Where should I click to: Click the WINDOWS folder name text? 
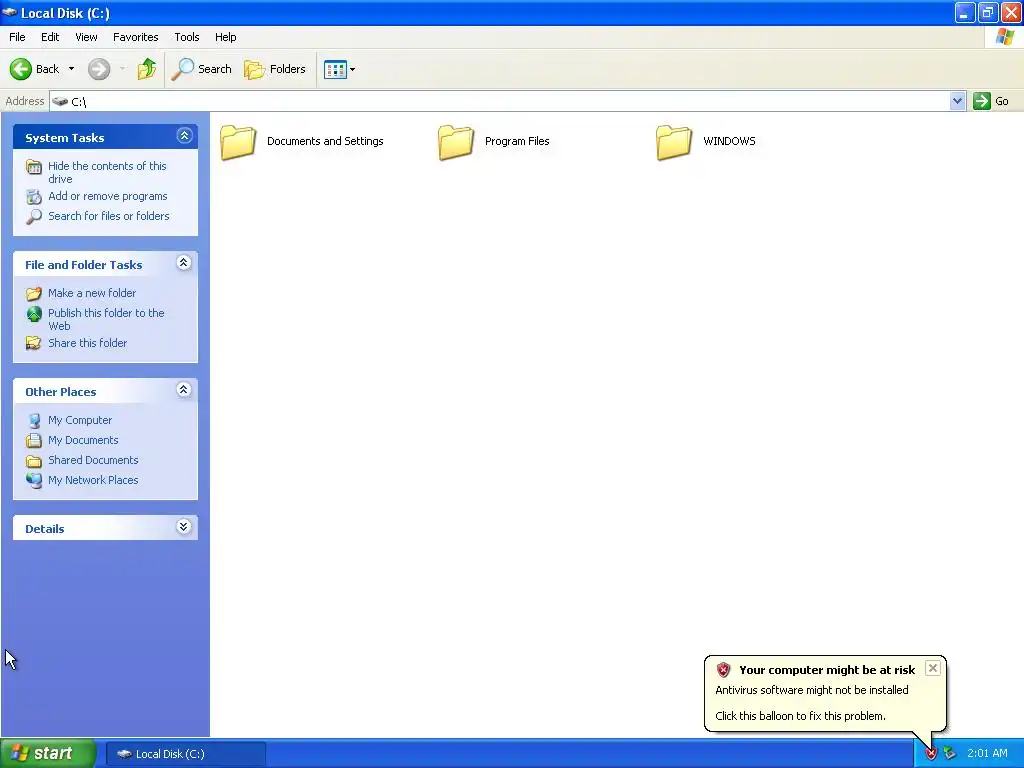click(x=729, y=141)
